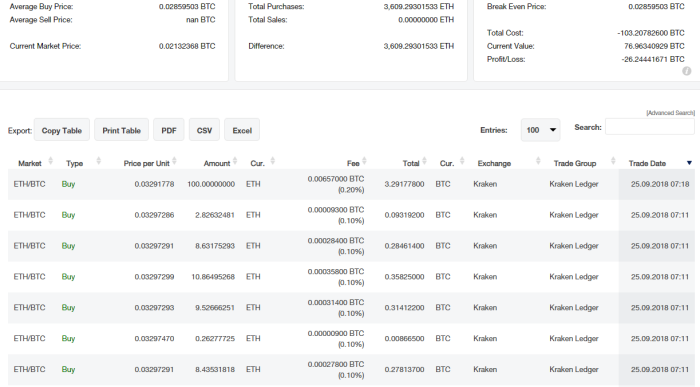The width and height of the screenshot is (700, 387).
Task: Select total 0.27813700 cell
Action: pyautogui.click(x=404, y=369)
